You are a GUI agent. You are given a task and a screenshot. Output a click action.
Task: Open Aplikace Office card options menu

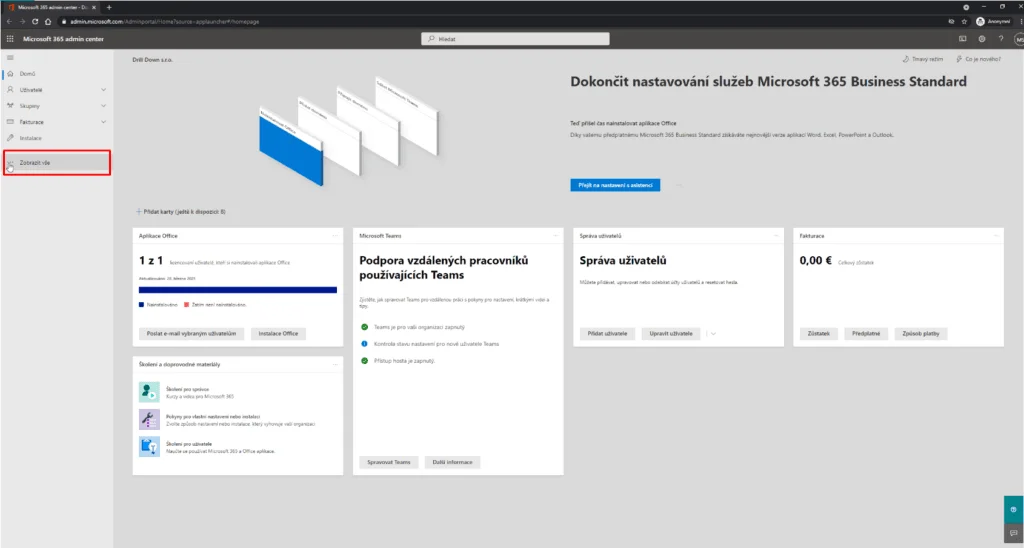(x=335, y=236)
